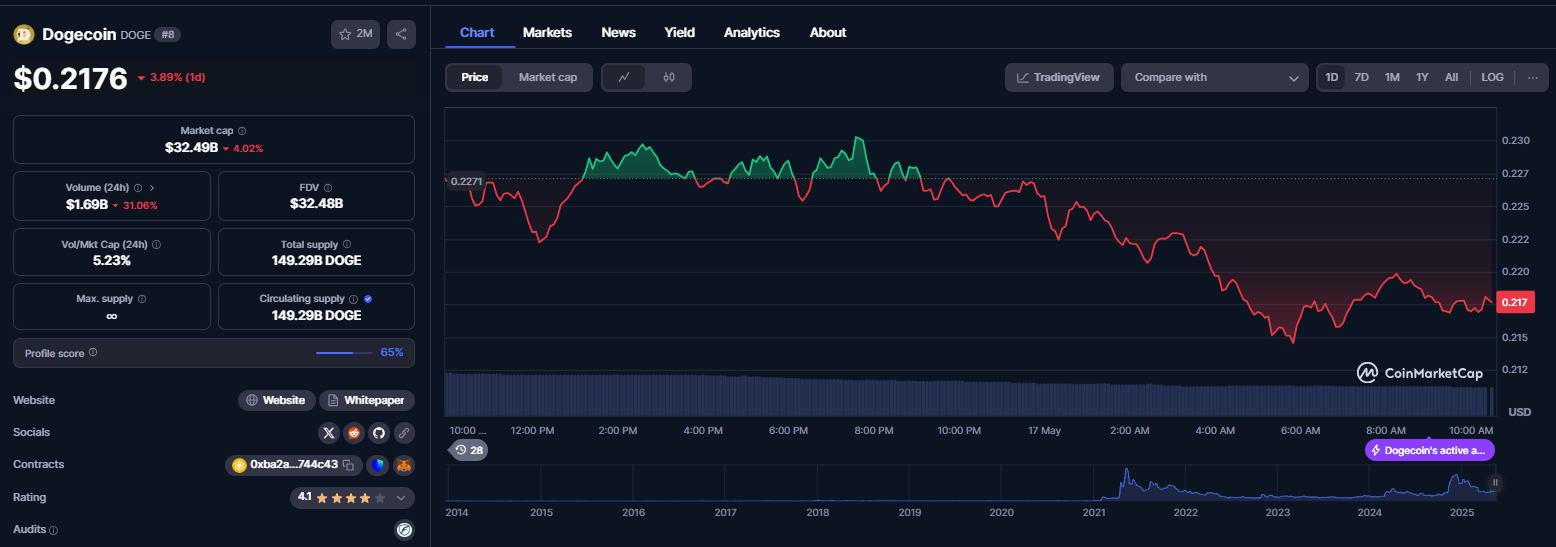Viewport: 1556px width, 547px height.
Task: Open the Compare with dropdown
Action: tap(1215, 77)
